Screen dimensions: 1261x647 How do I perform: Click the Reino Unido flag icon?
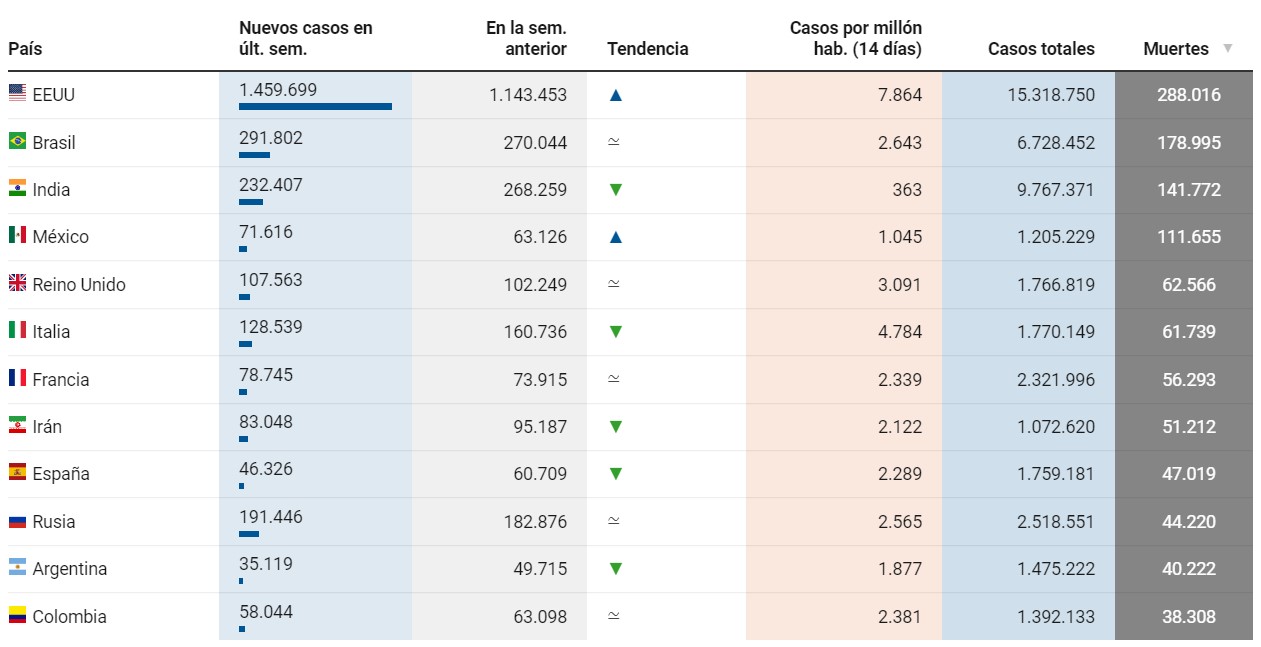click(17, 283)
